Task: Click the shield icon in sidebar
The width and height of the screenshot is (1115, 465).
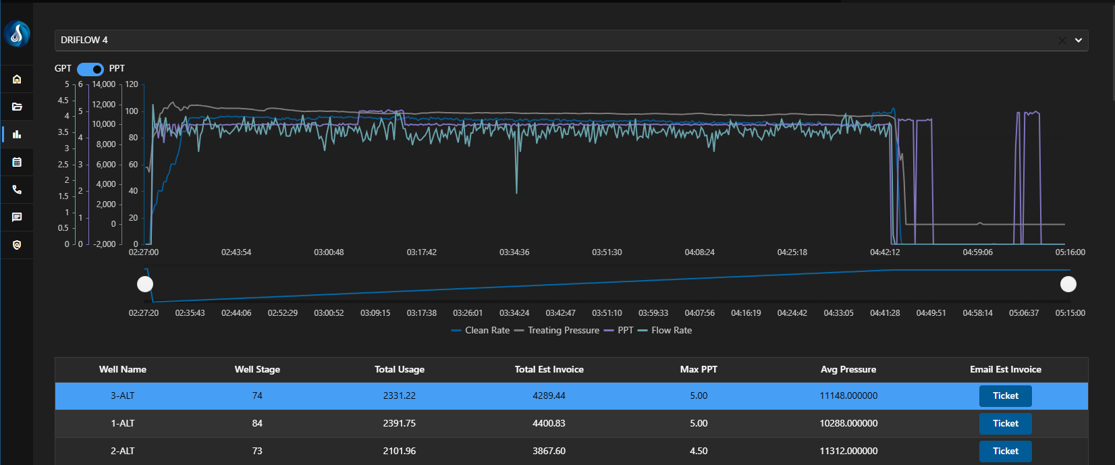Action: (x=17, y=245)
